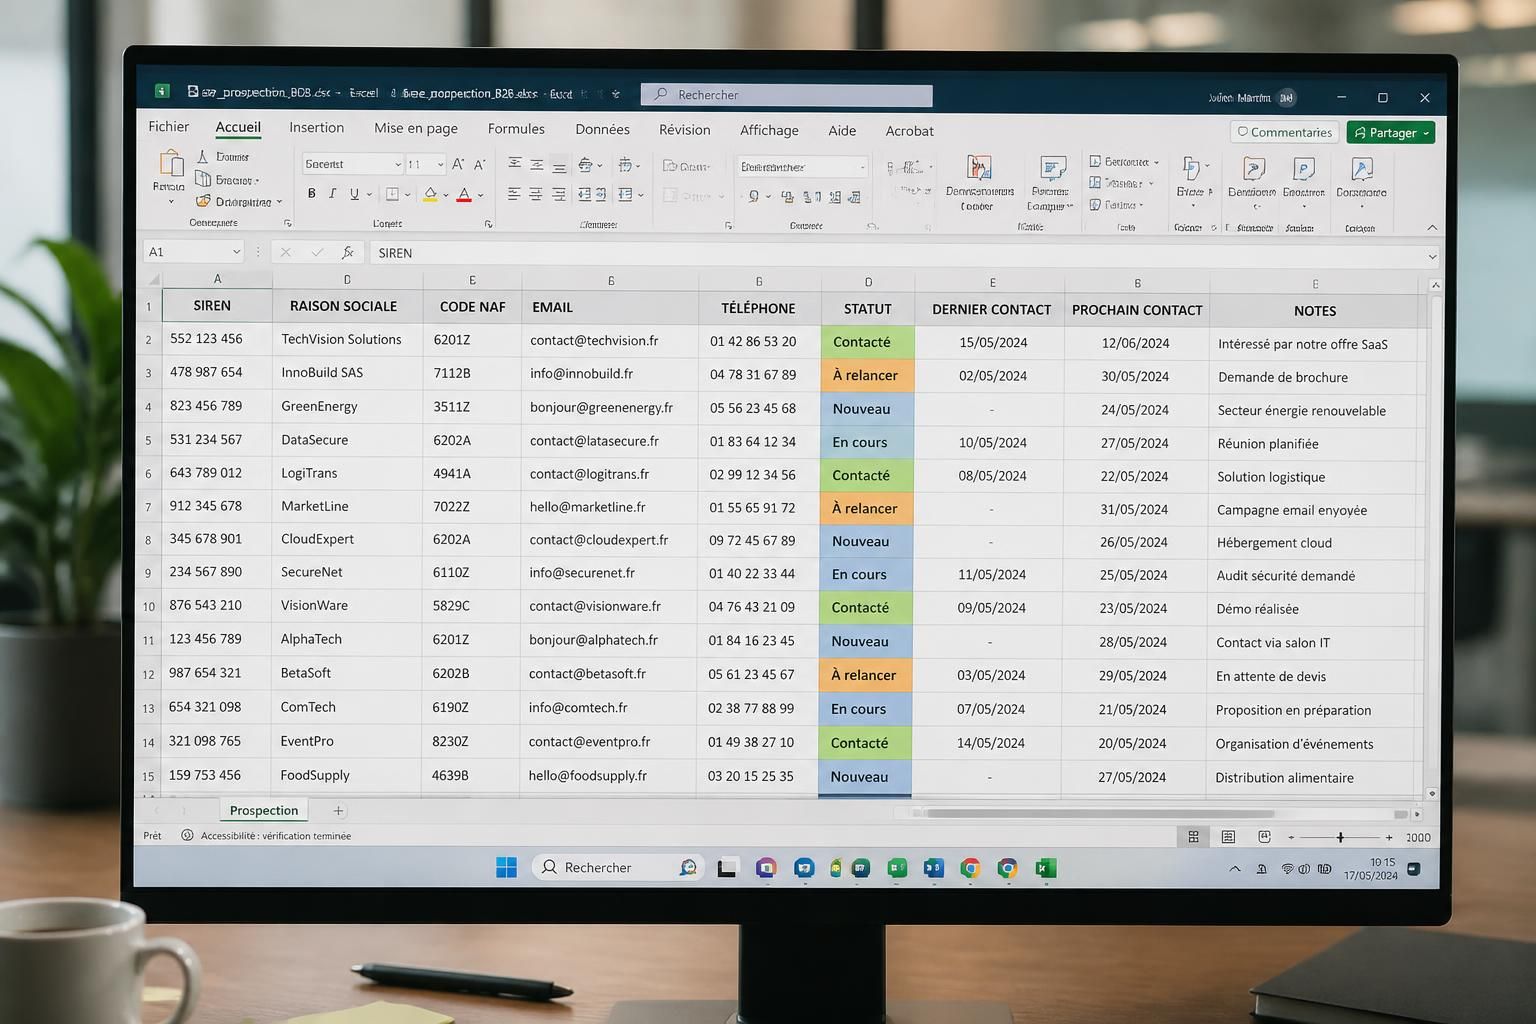Click the format as table icon
Viewport: 1536px width, 1024px height.
[1052, 167]
